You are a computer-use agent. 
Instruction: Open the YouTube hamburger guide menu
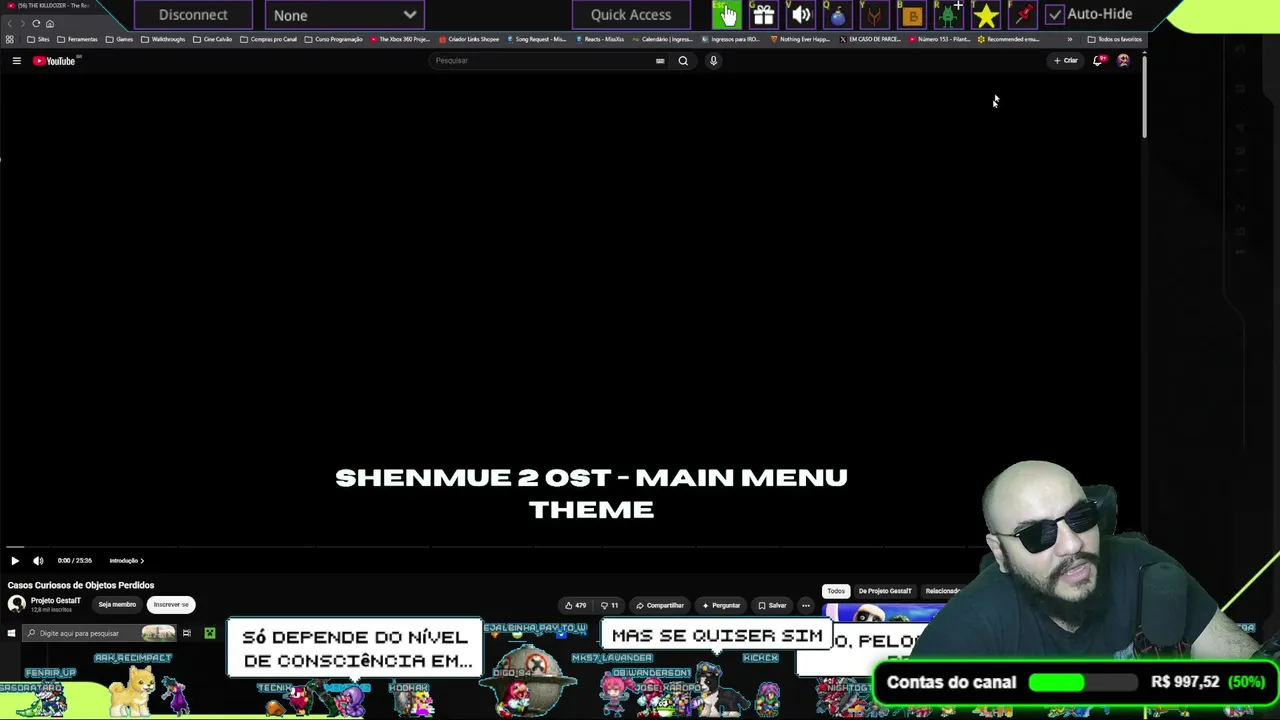click(16, 61)
